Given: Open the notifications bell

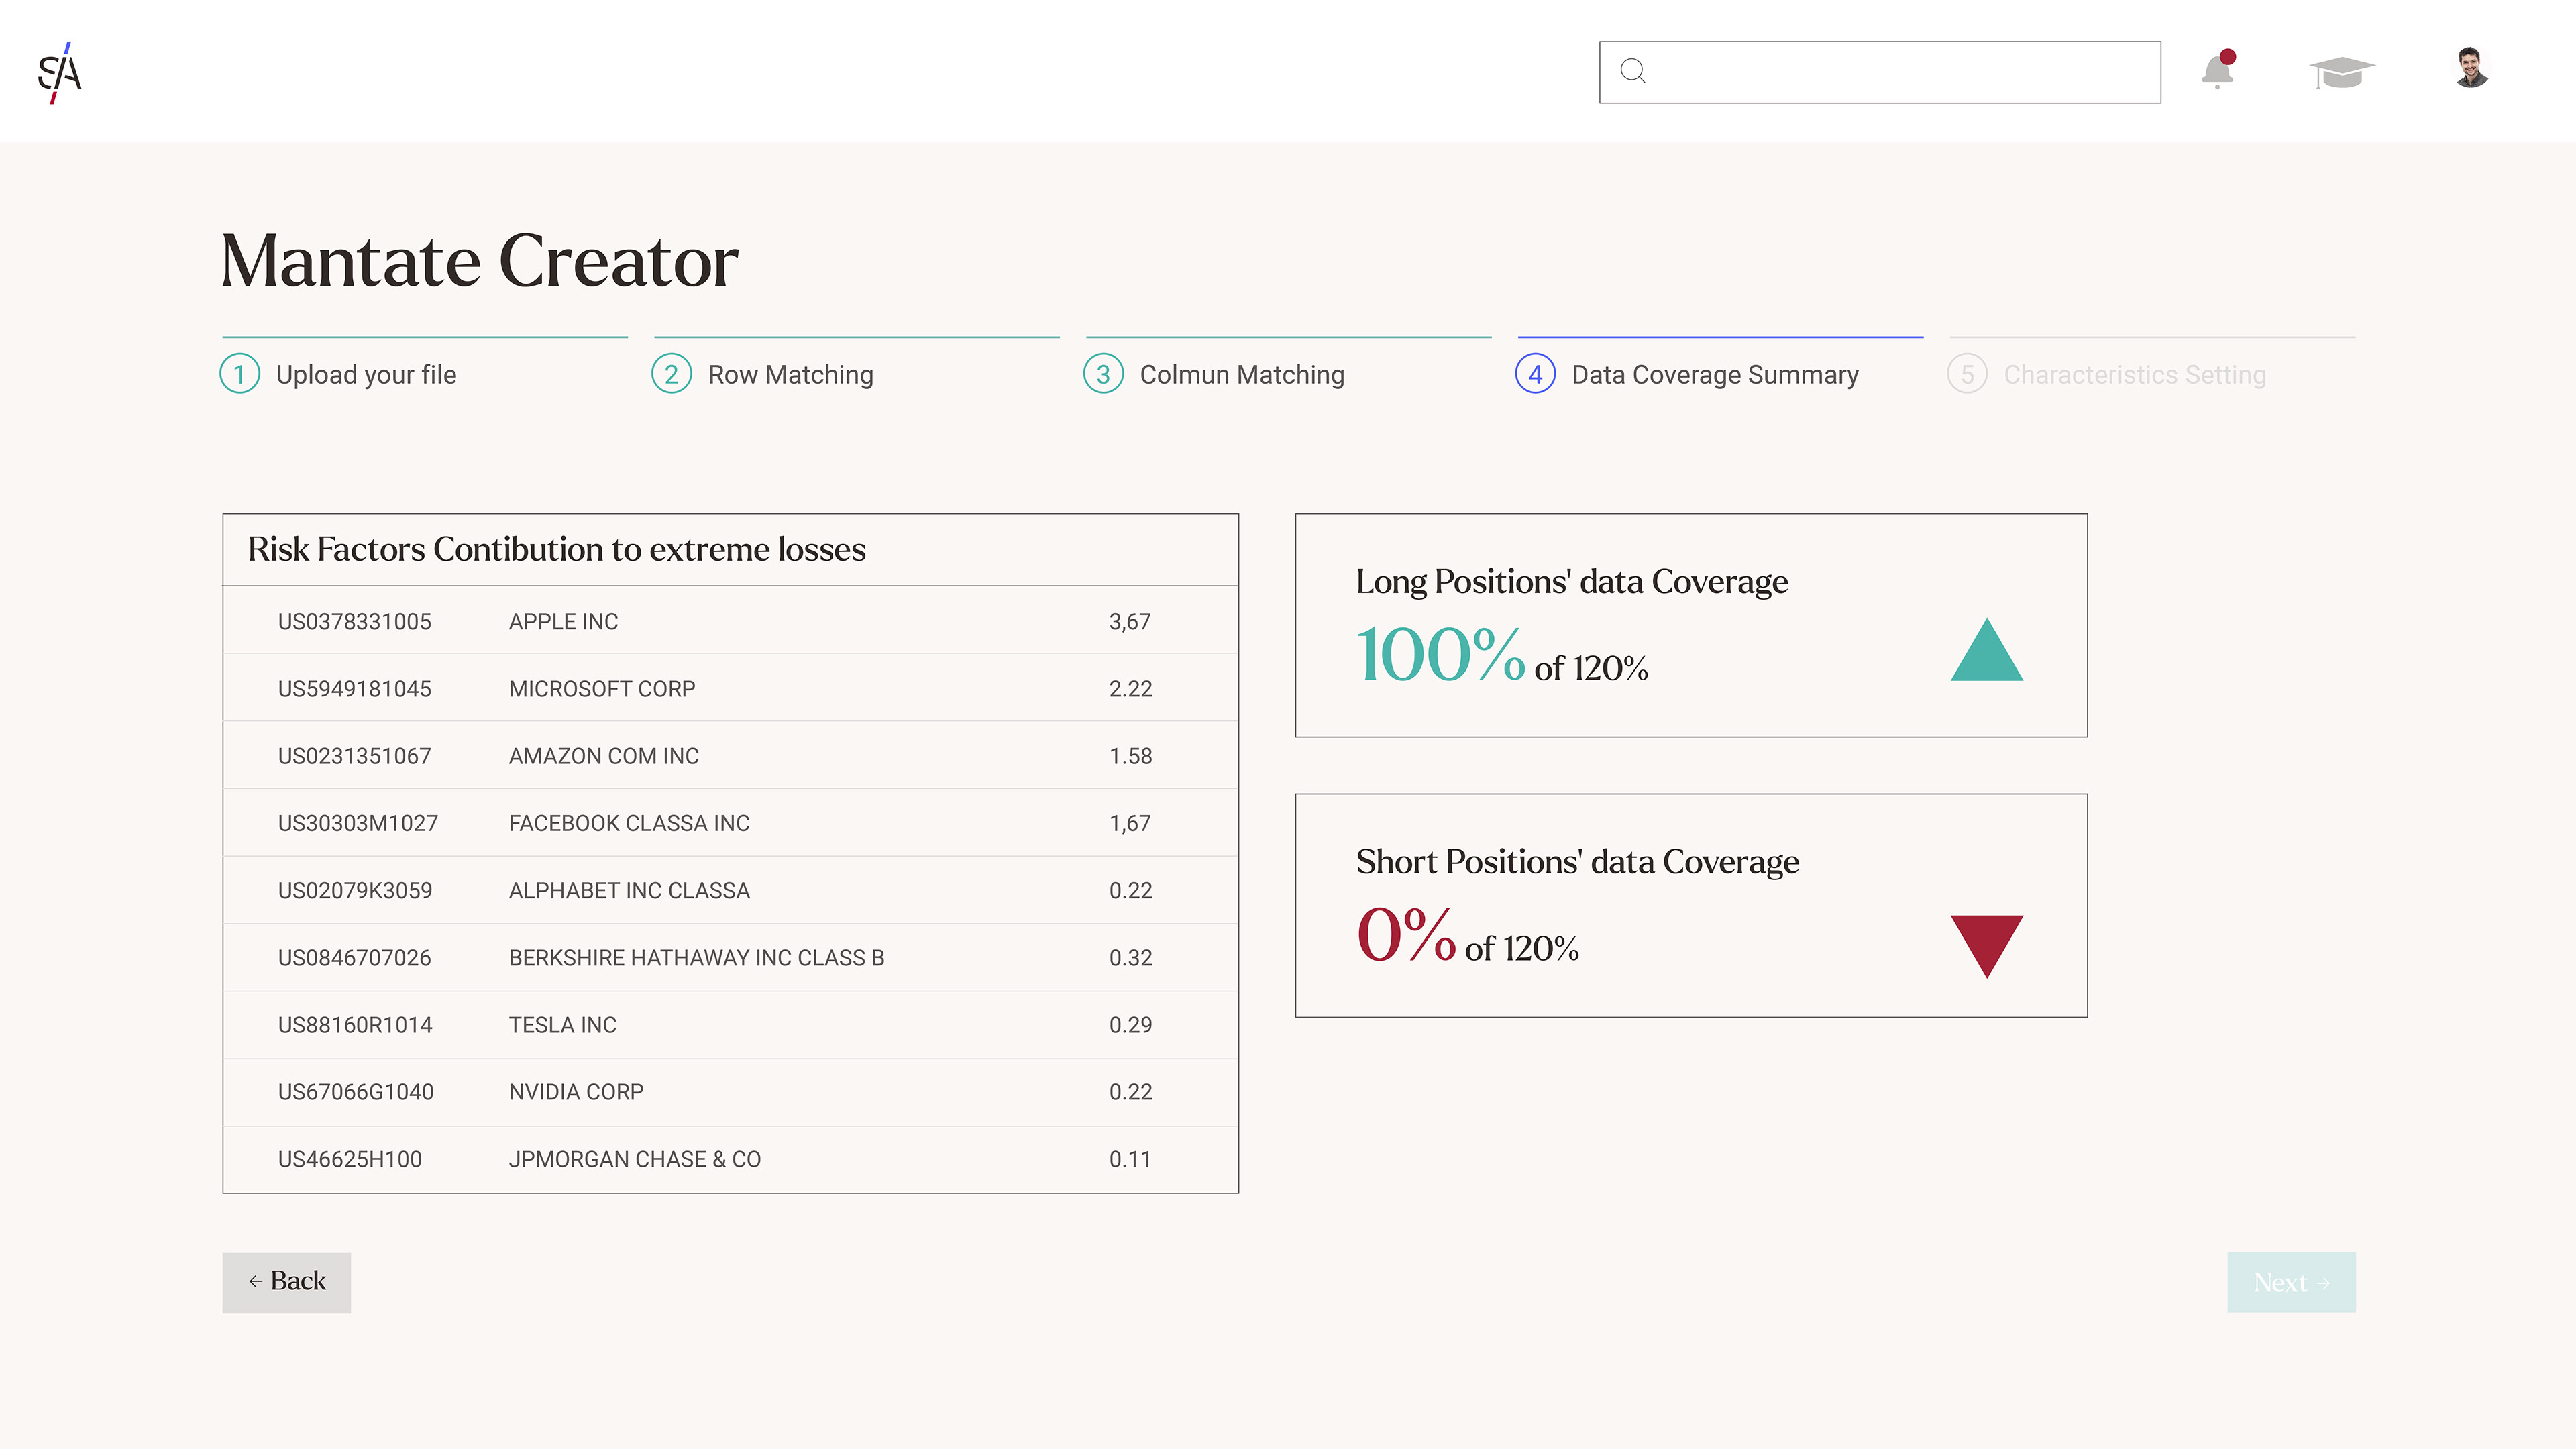Looking at the screenshot, I should tap(2218, 69).
